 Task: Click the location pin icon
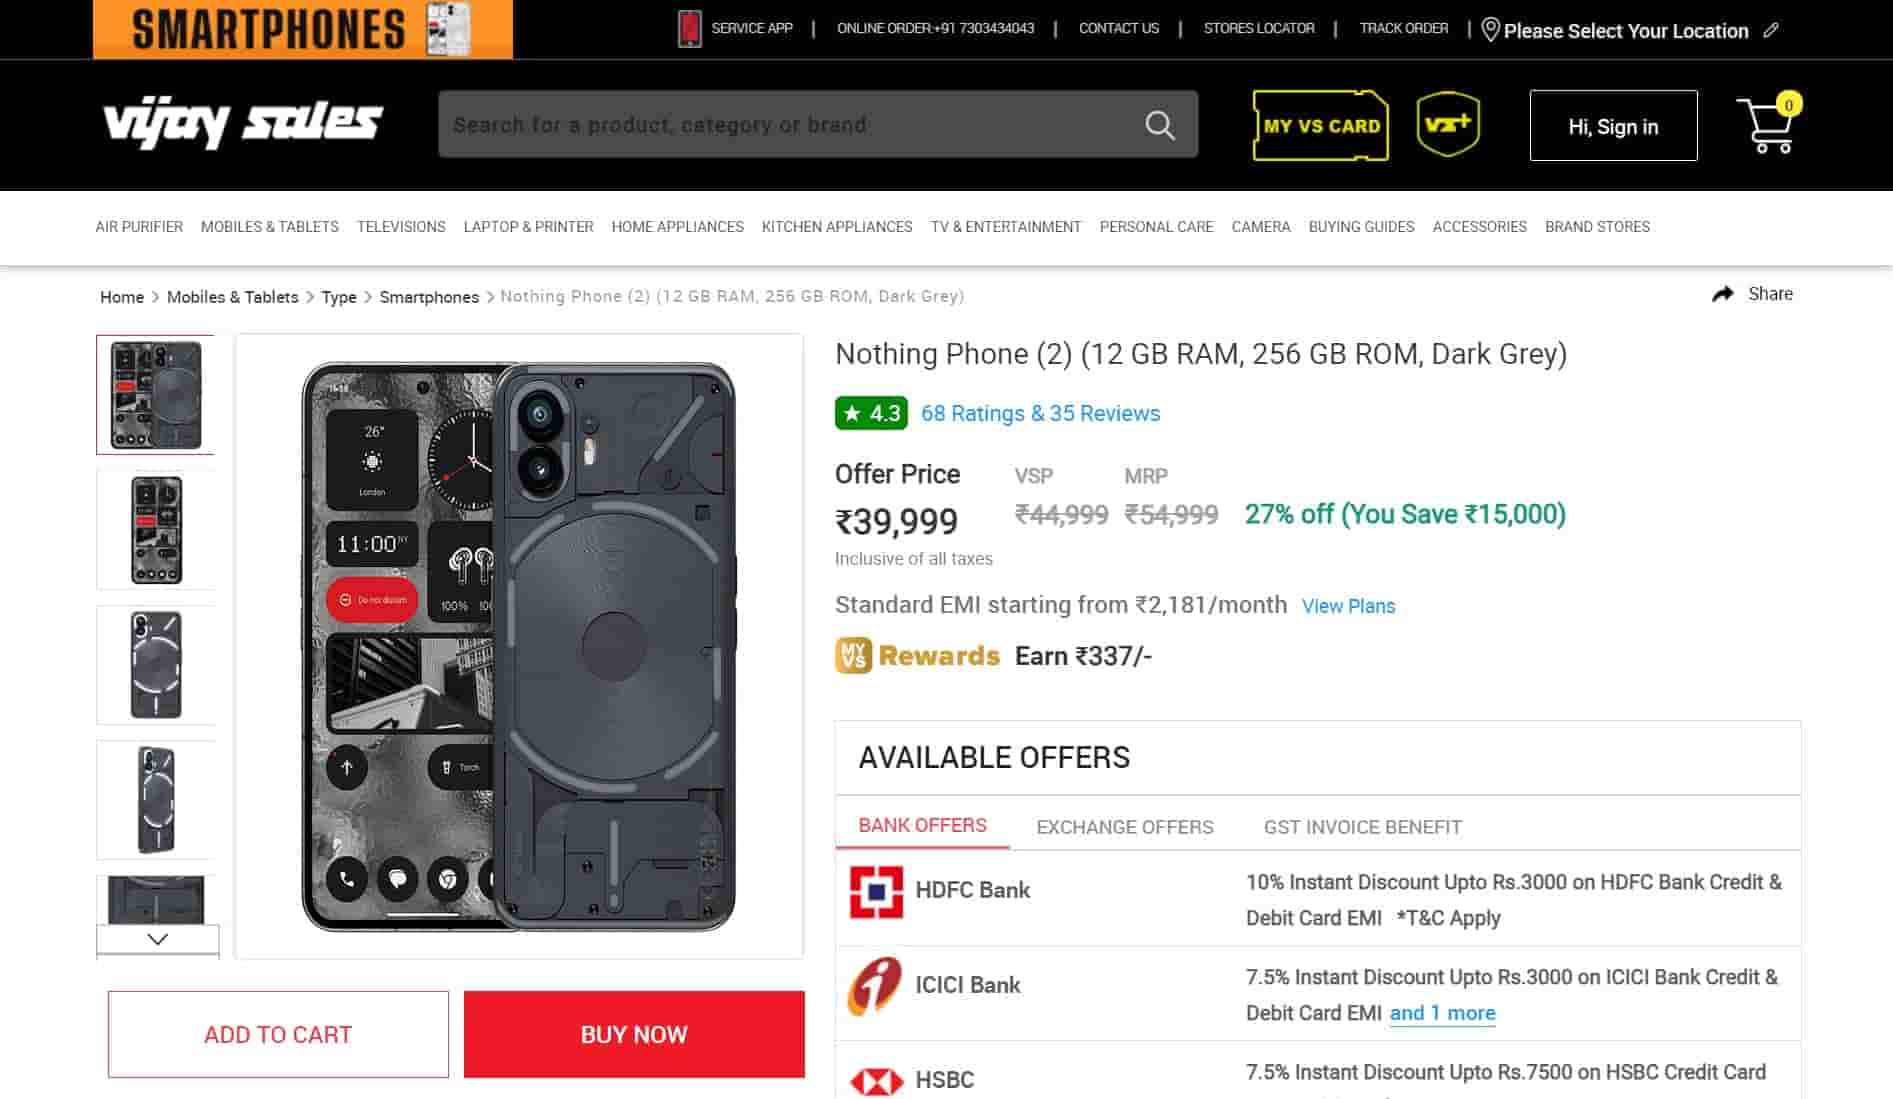[x=1490, y=30]
